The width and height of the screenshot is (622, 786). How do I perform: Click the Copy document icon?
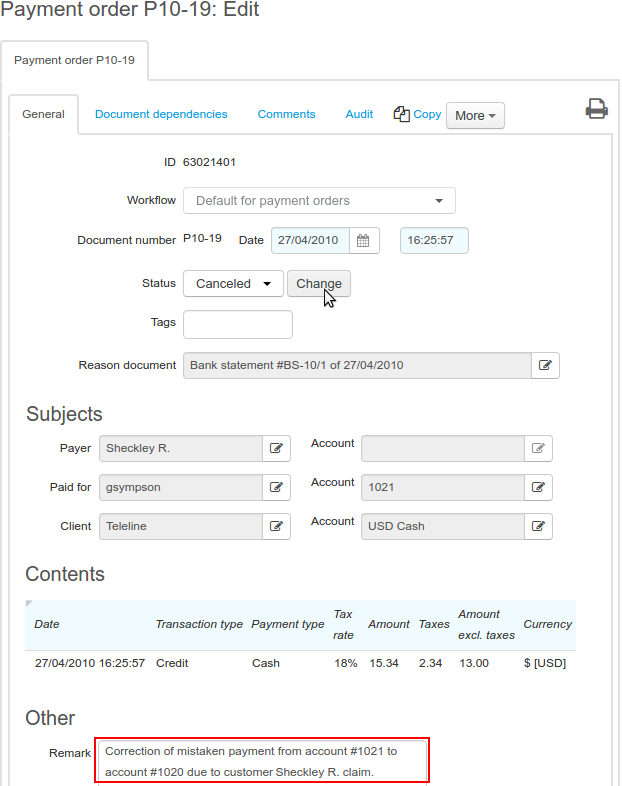point(401,114)
